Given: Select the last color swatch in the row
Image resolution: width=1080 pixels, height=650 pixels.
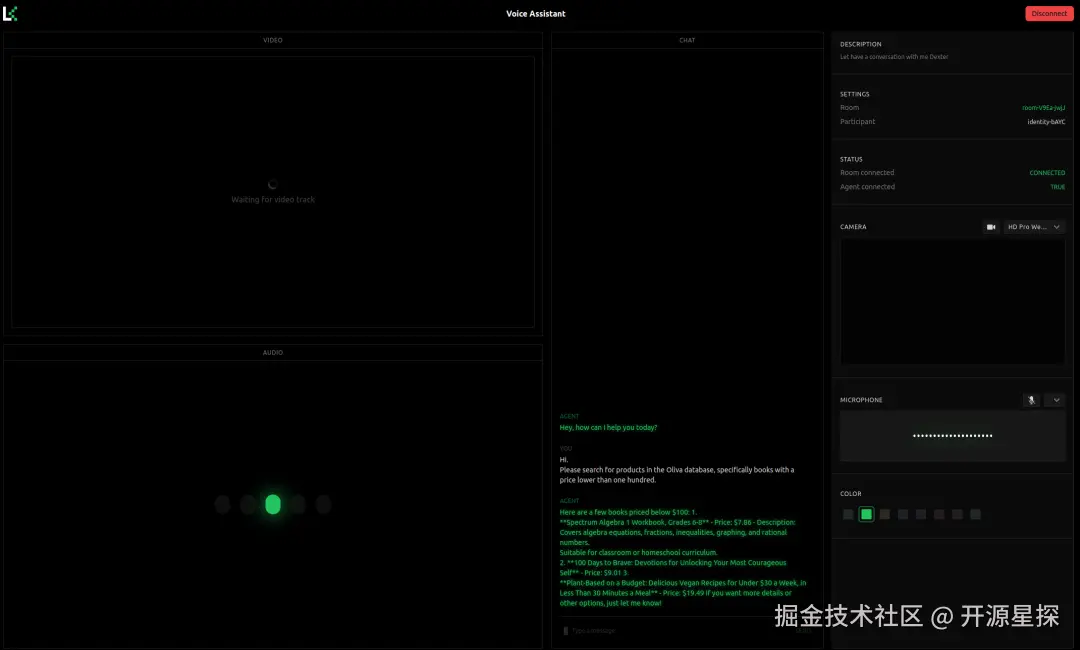Looking at the screenshot, I should [974, 513].
